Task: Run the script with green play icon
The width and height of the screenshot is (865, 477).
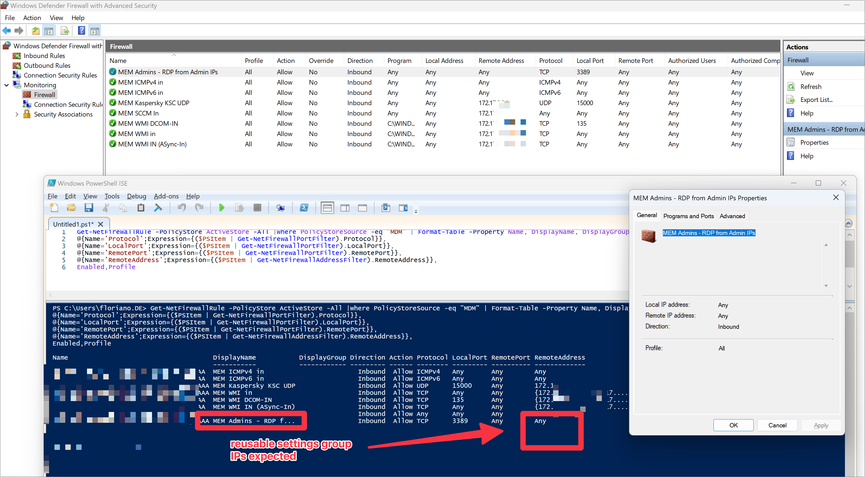Action: coord(222,208)
